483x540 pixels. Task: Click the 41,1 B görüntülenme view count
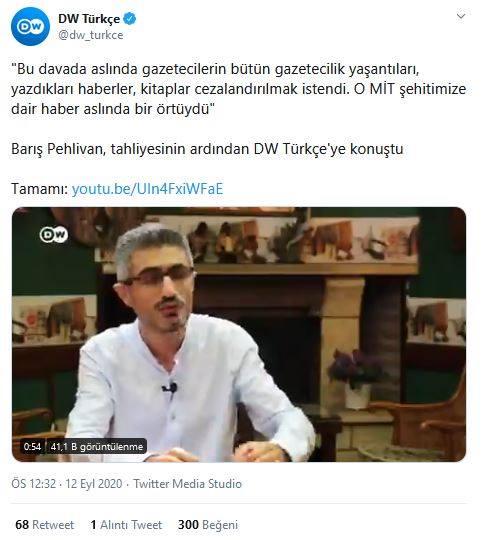97,447
